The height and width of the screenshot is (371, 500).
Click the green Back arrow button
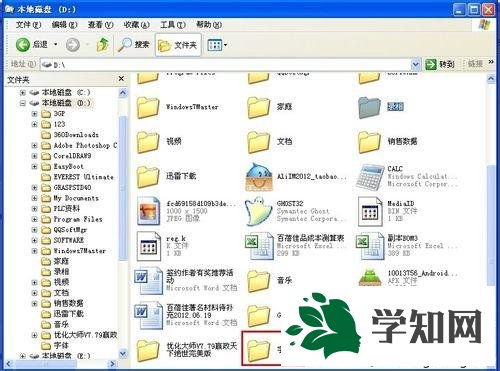(x=23, y=44)
